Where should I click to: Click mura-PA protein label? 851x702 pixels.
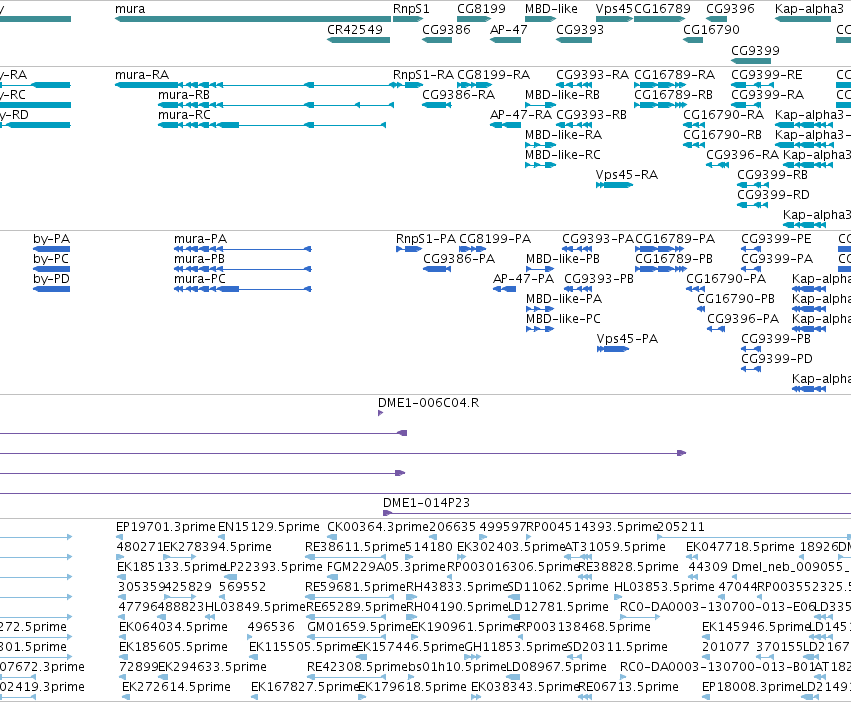point(200,238)
